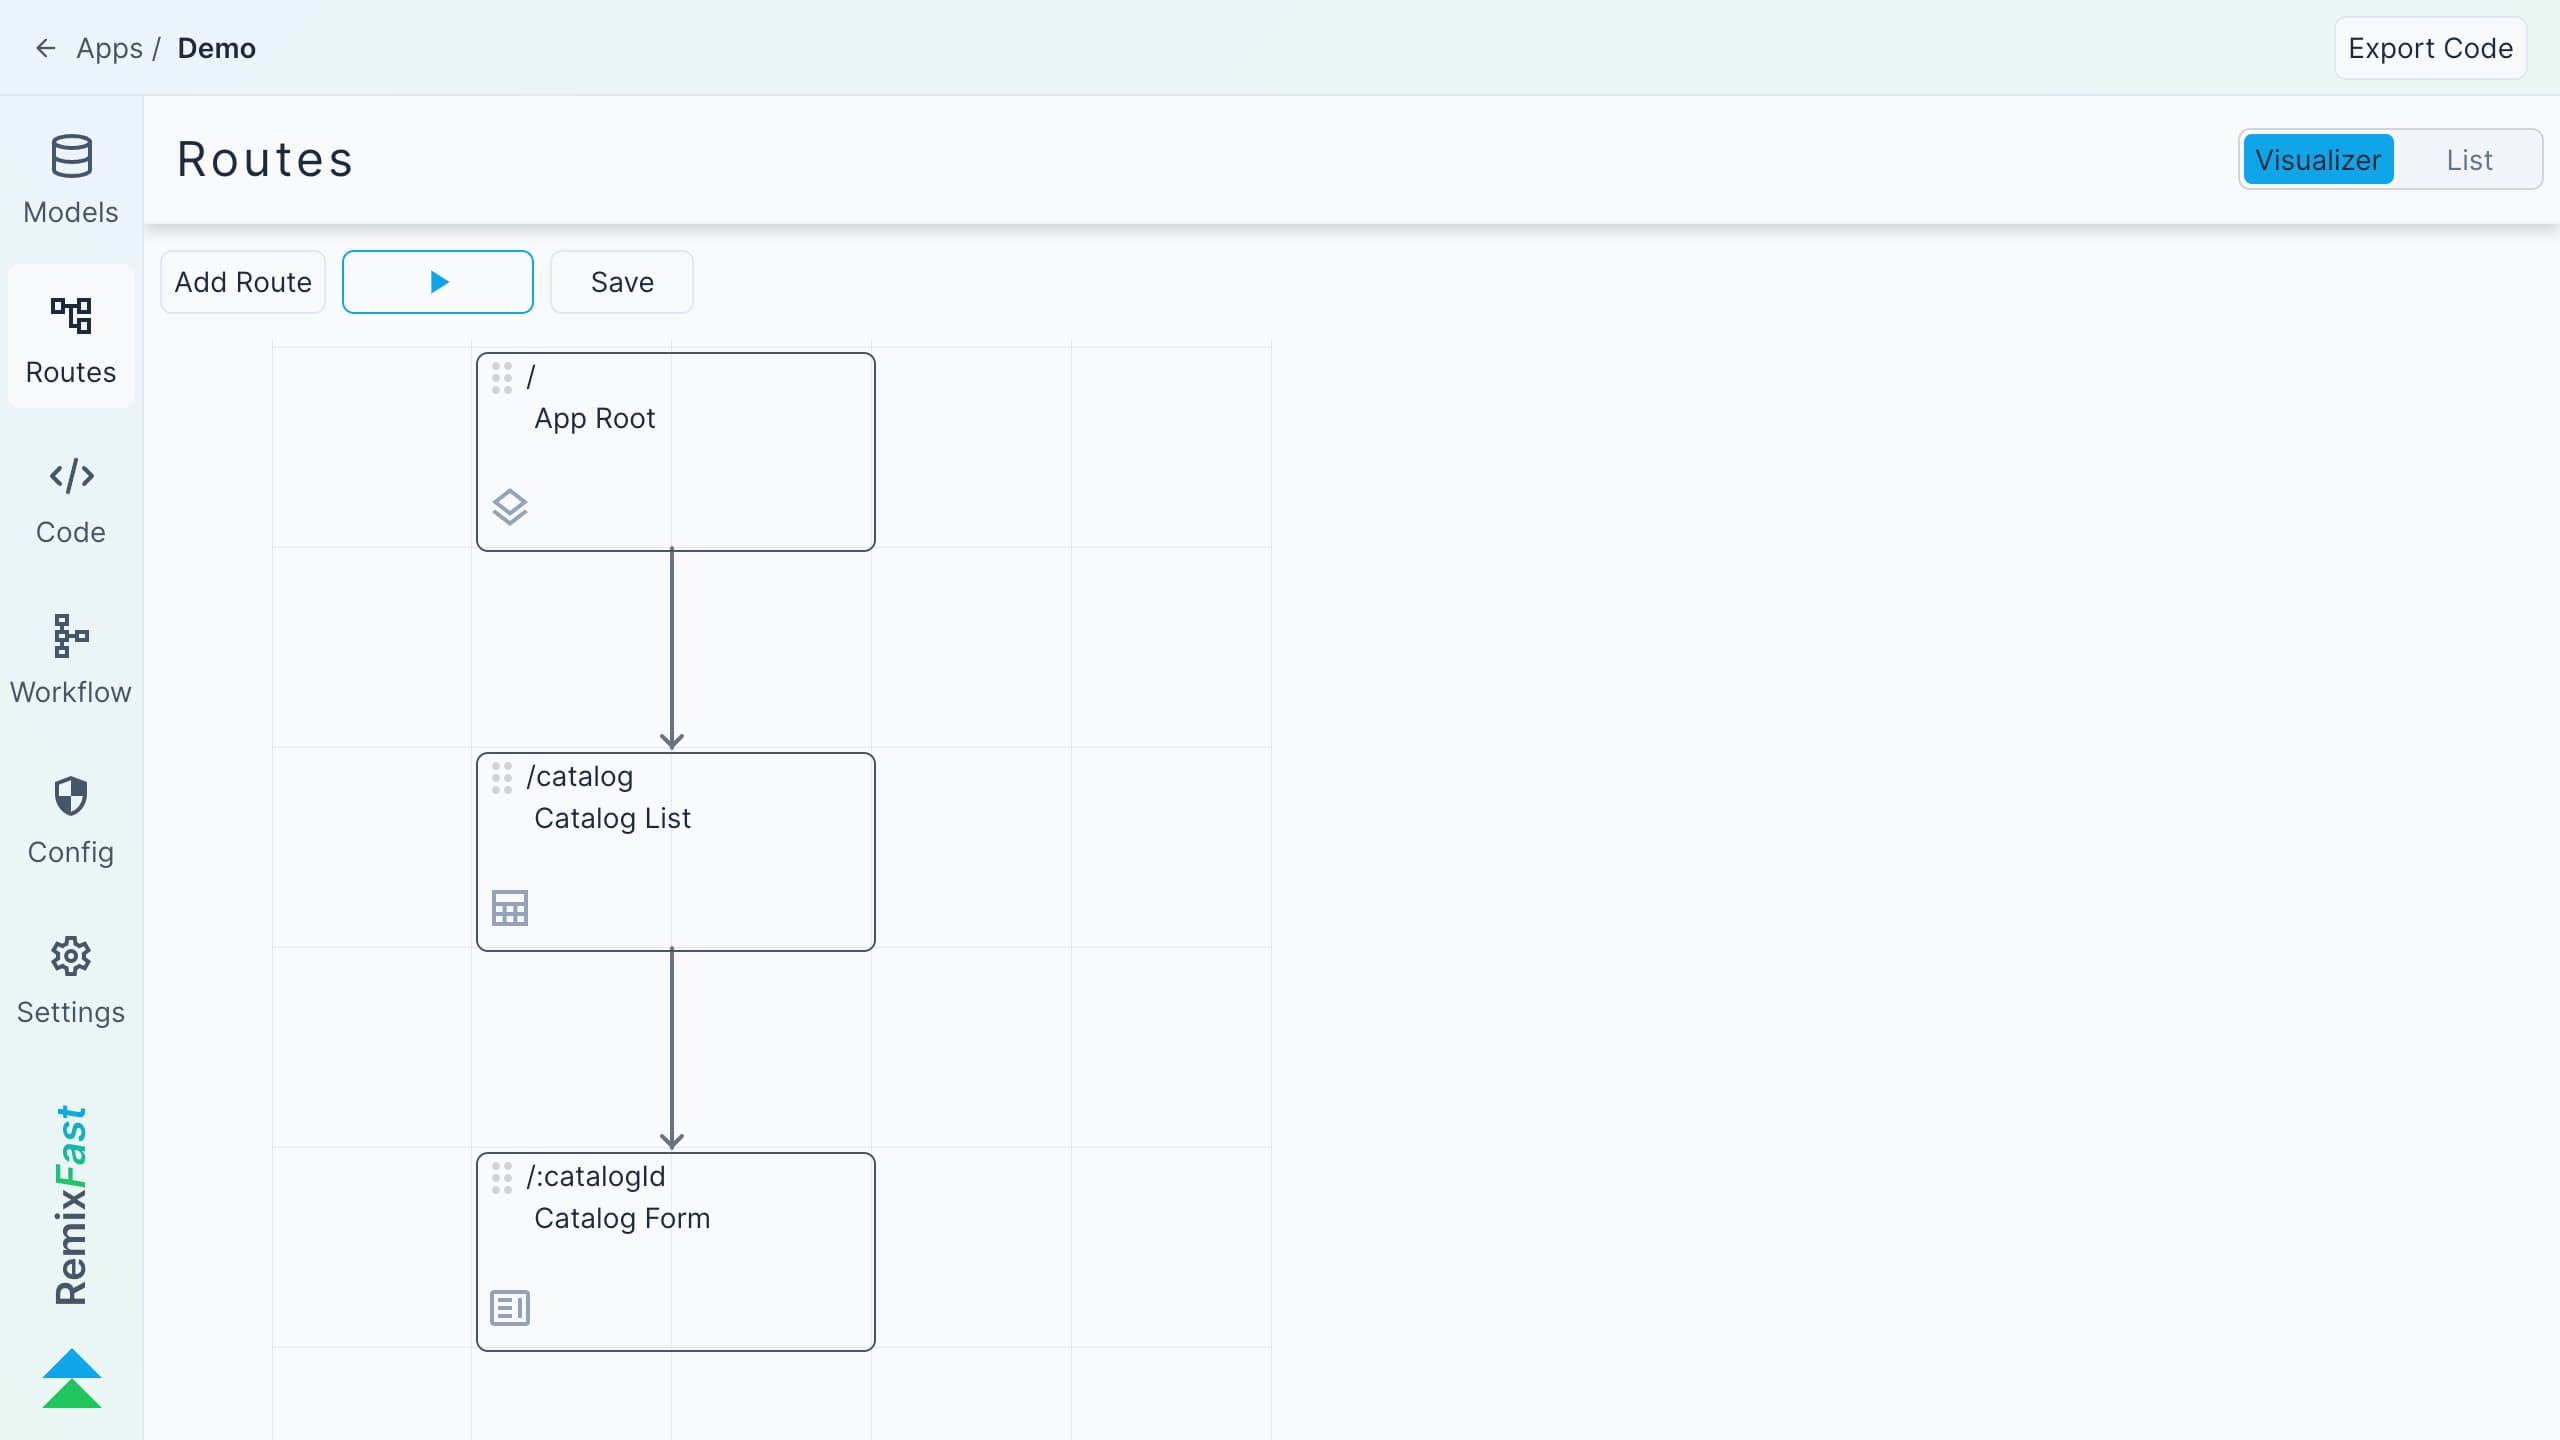
Task: Click the Save button
Action: (x=622, y=281)
